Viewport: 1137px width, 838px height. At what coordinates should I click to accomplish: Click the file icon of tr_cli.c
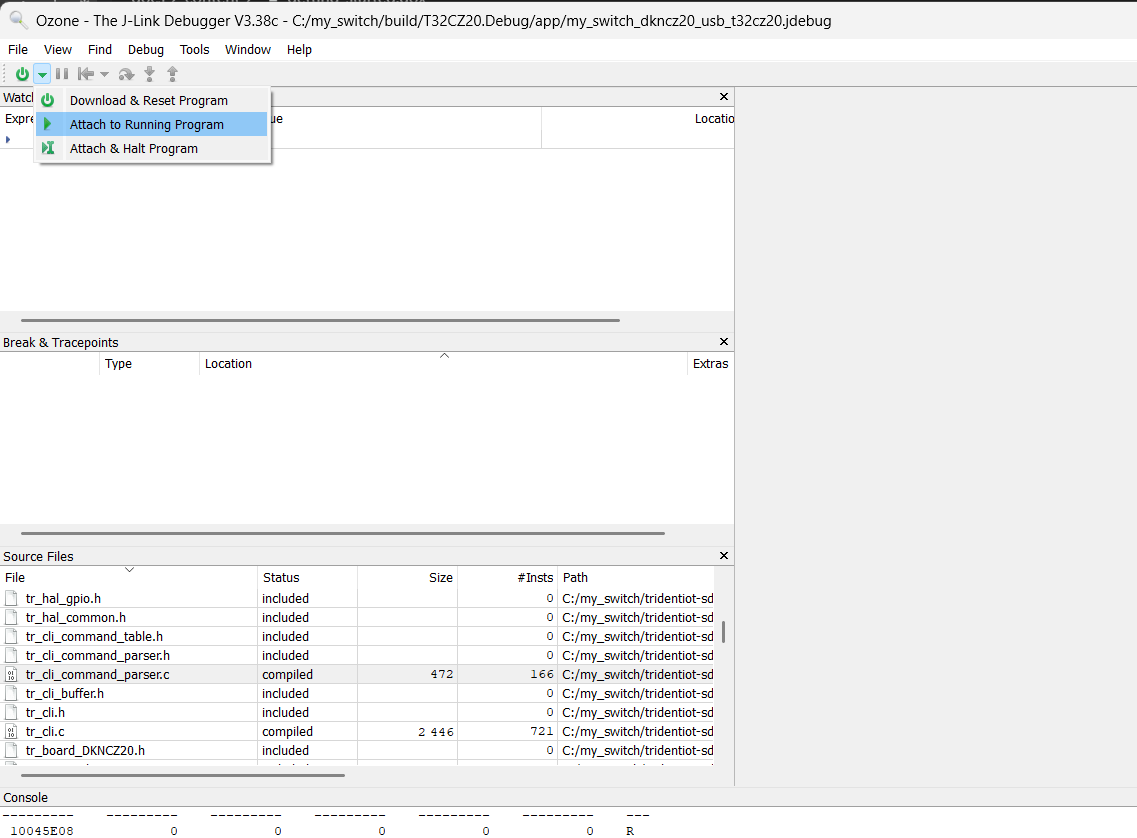11,731
